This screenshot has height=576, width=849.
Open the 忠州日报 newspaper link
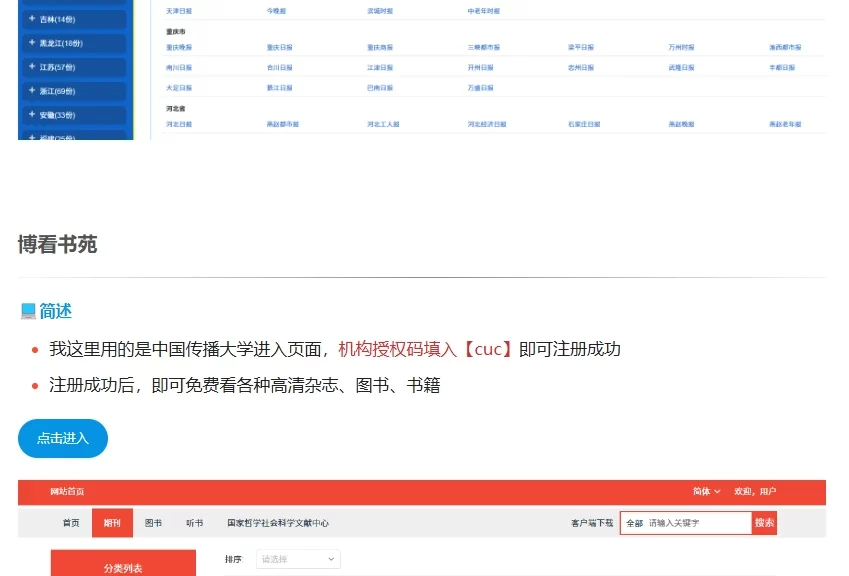coord(581,68)
